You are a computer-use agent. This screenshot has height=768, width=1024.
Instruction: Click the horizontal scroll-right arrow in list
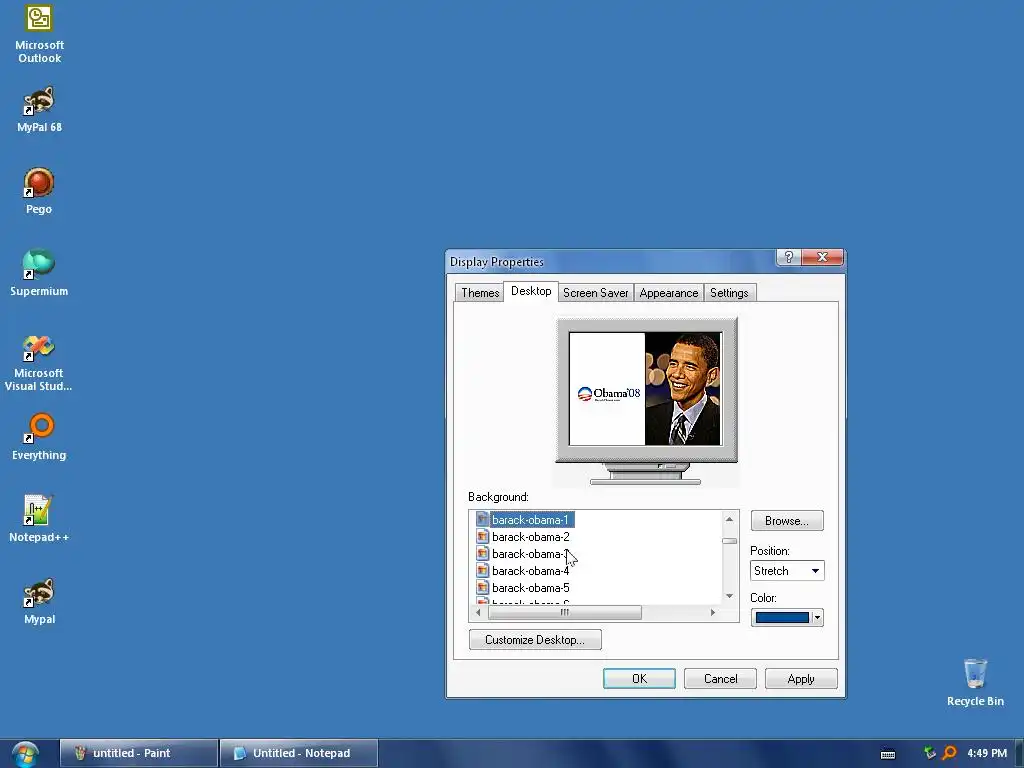tap(712, 612)
